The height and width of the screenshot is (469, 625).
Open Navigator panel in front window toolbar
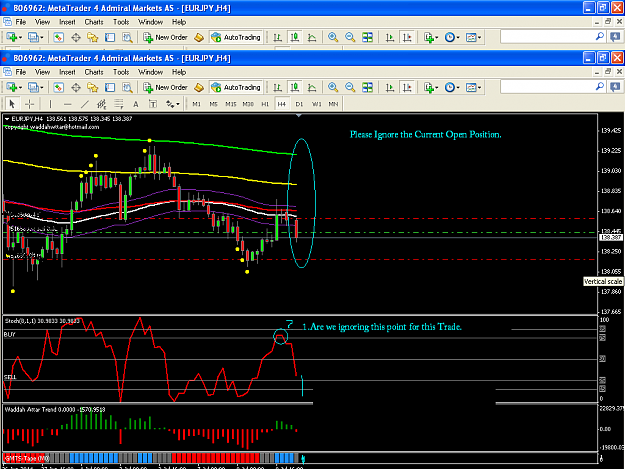93,87
